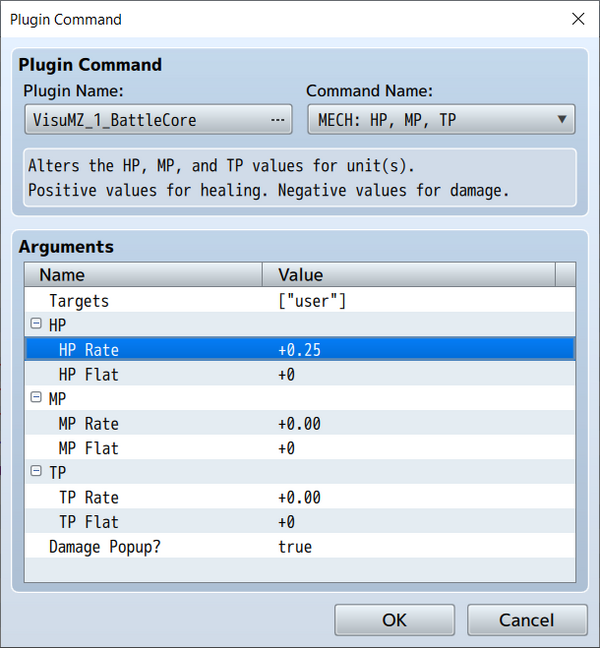Open plugin selector via ellipsis button
The image size is (600, 648).
[x=277, y=120]
